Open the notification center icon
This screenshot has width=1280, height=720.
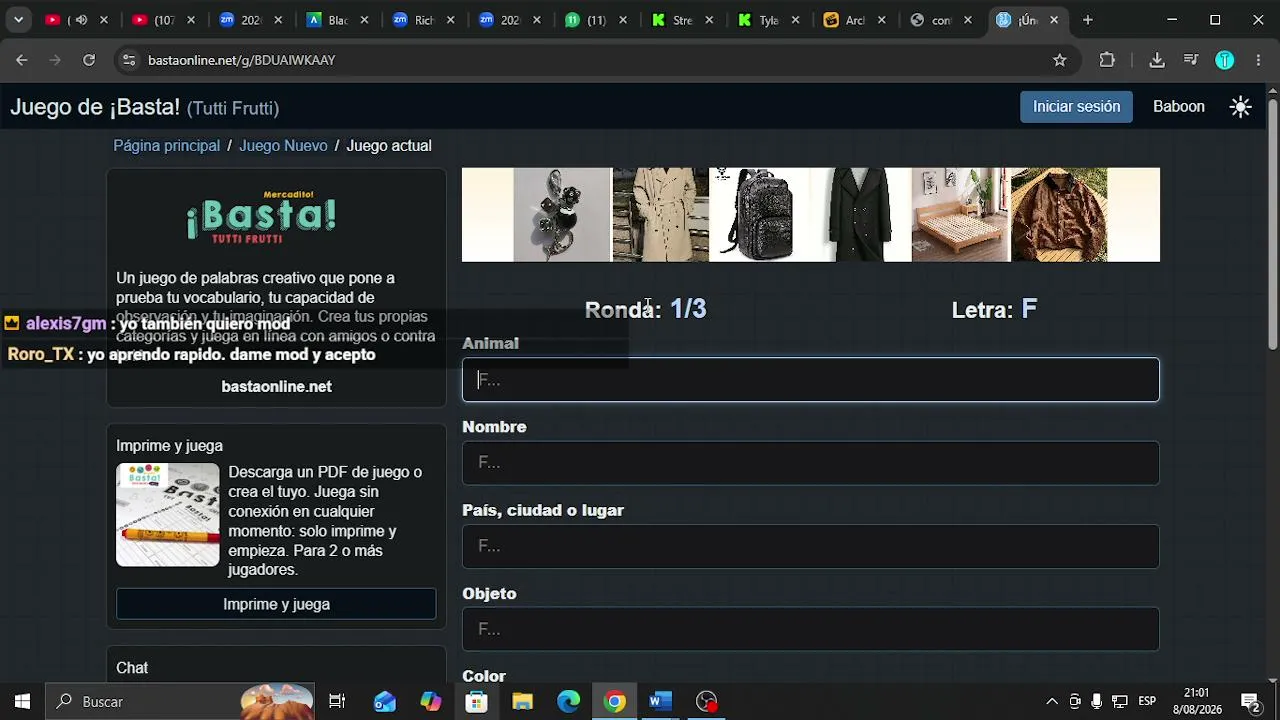click(x=1250, y=701)
